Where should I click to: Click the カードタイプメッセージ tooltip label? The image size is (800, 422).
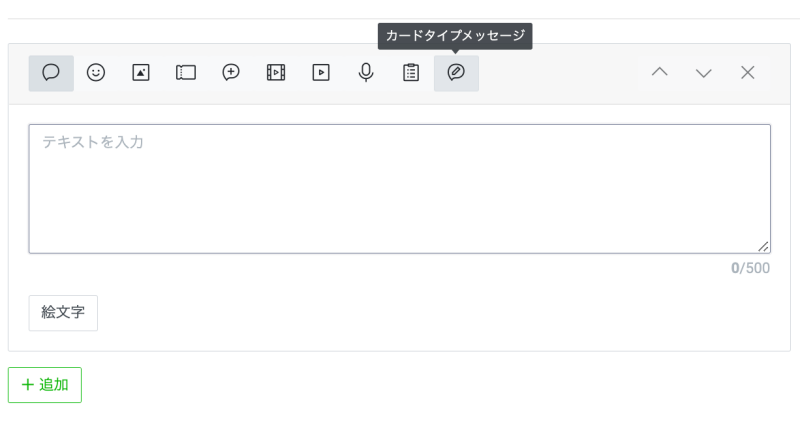pos(455,36)
